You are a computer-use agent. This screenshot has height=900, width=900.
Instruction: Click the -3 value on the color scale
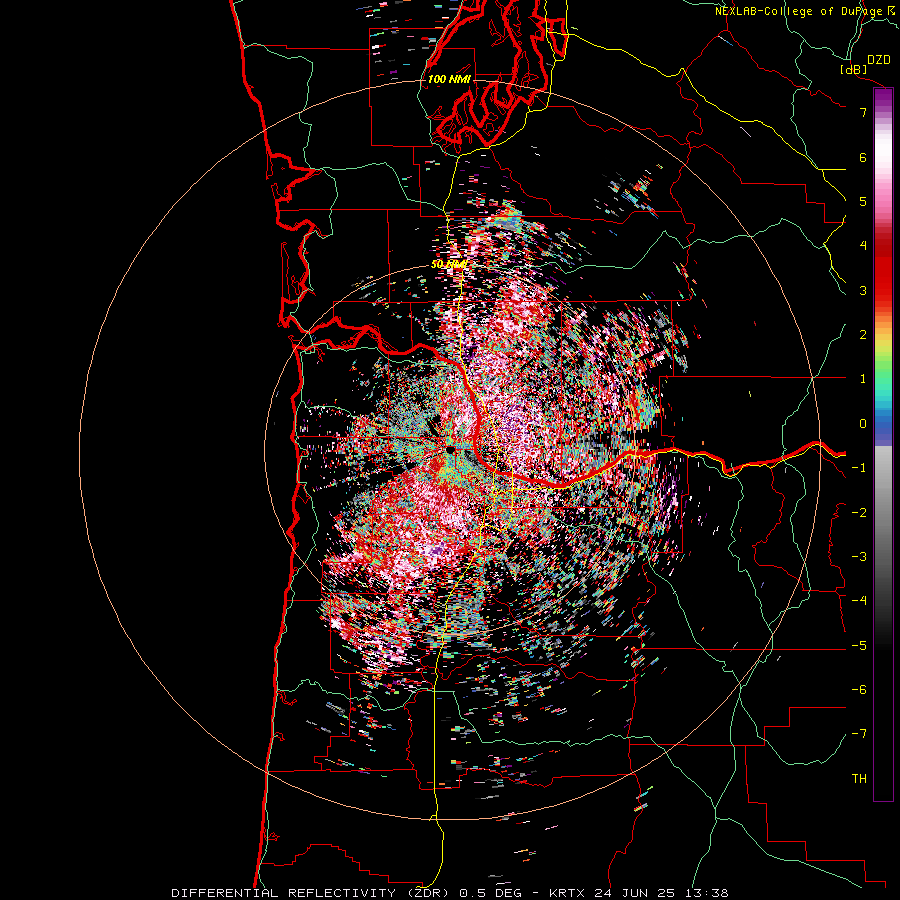pos(859,557)
